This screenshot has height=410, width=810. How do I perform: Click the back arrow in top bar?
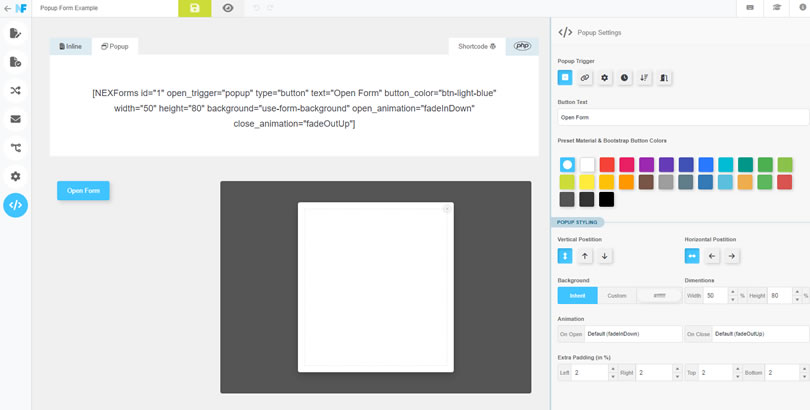coord(7,8)
